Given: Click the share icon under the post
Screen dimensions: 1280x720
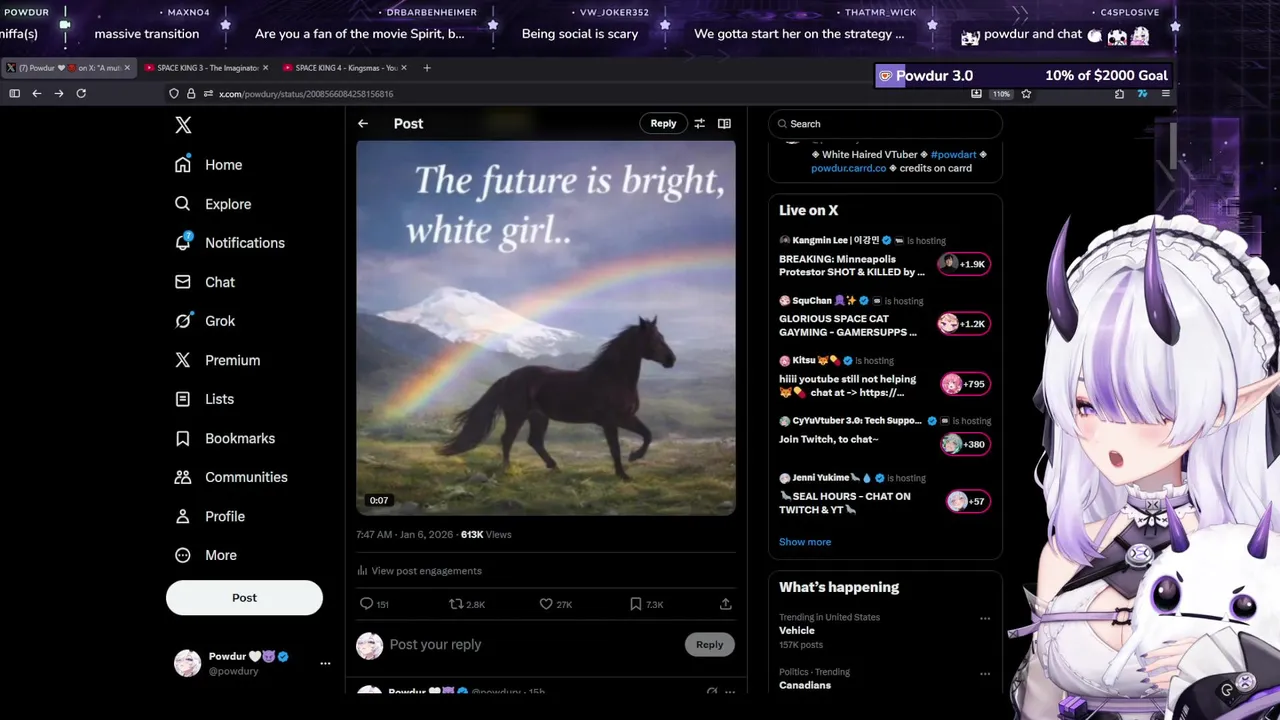Looking at the screenshot, I should pos(726,604).
